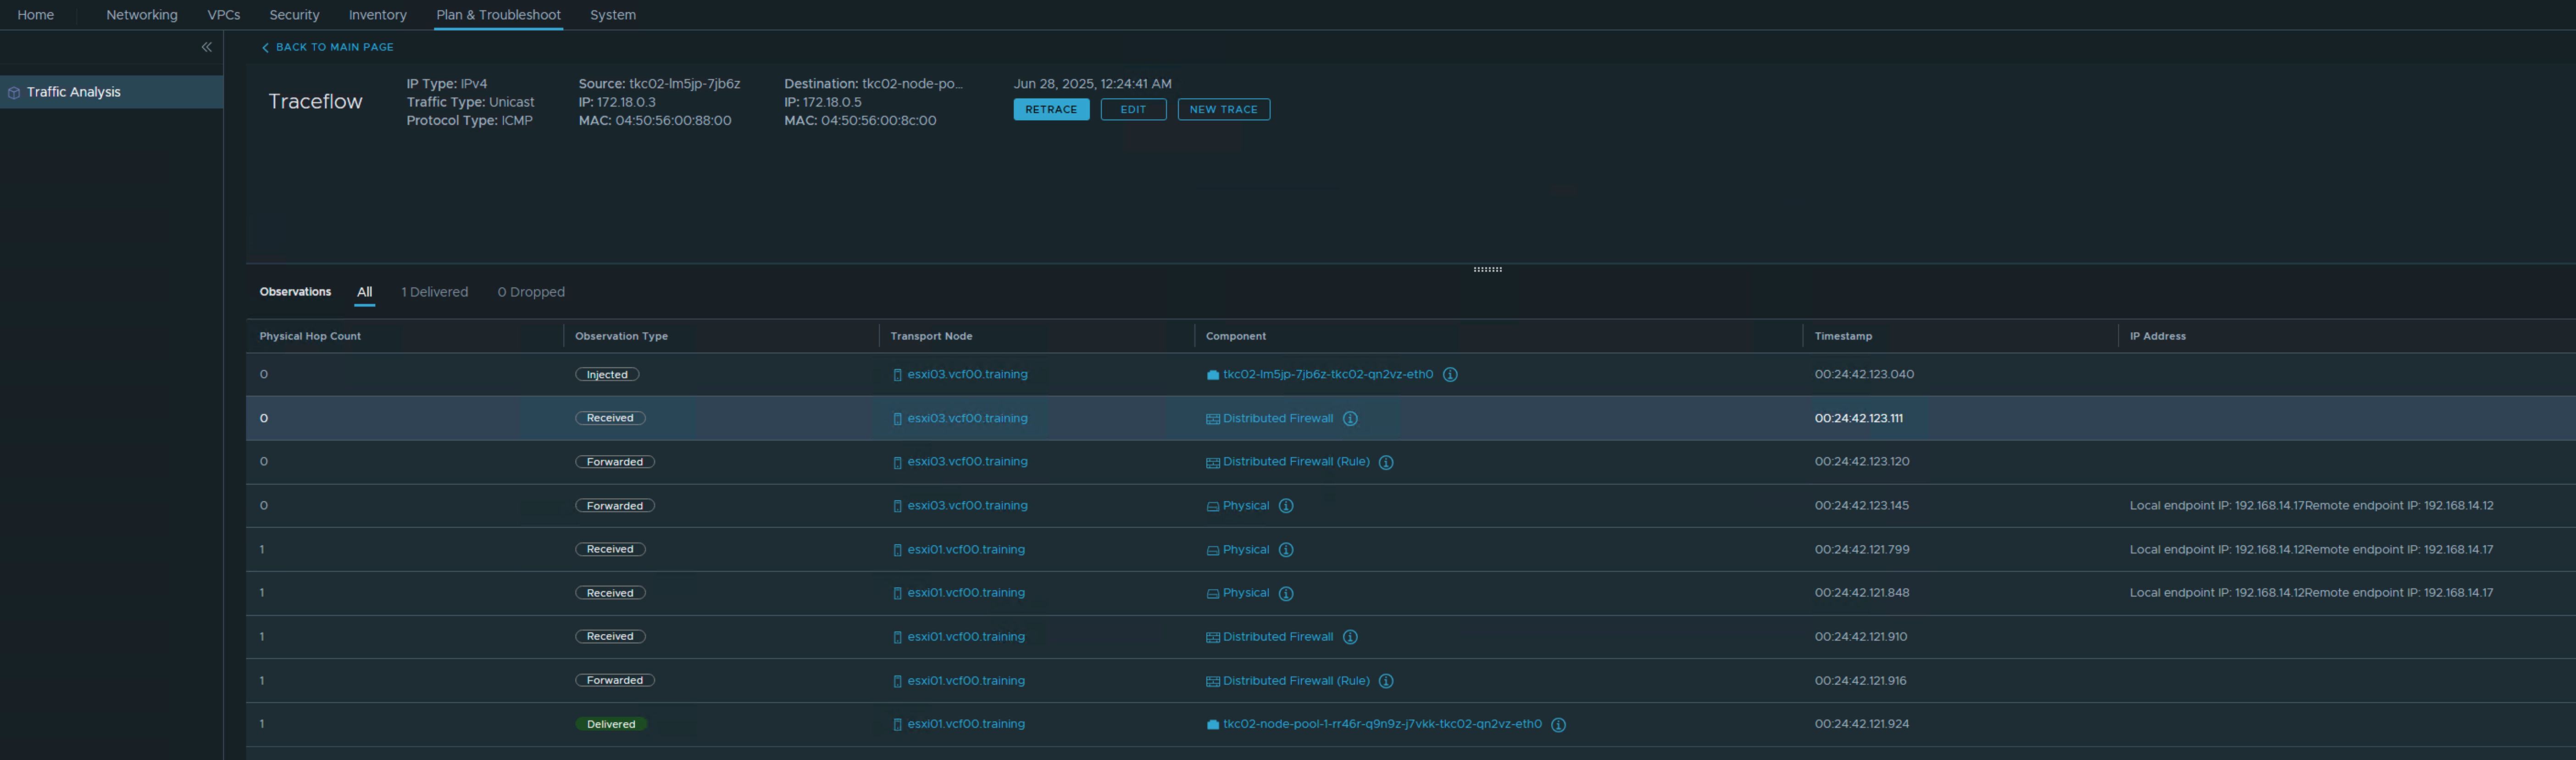Open the Home tab
The width and height of the screenshot is (2576, 760).
36,15
